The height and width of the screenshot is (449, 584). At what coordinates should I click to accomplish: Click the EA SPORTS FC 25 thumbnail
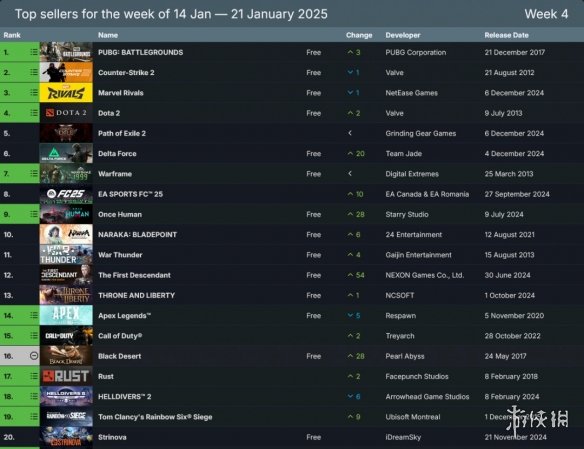[66, 194]
